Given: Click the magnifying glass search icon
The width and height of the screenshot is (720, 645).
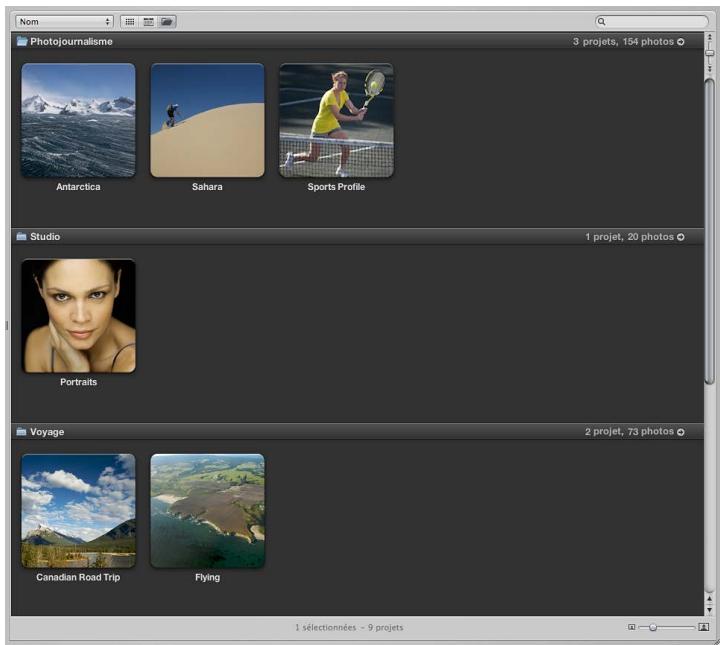Looking at the screenshot, I should [601, 22].
